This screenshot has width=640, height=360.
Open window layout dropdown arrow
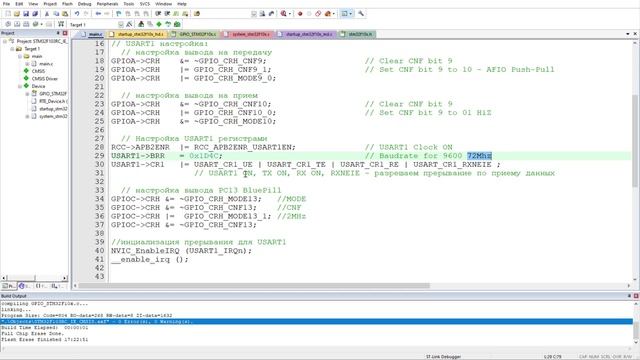[351, 14]
